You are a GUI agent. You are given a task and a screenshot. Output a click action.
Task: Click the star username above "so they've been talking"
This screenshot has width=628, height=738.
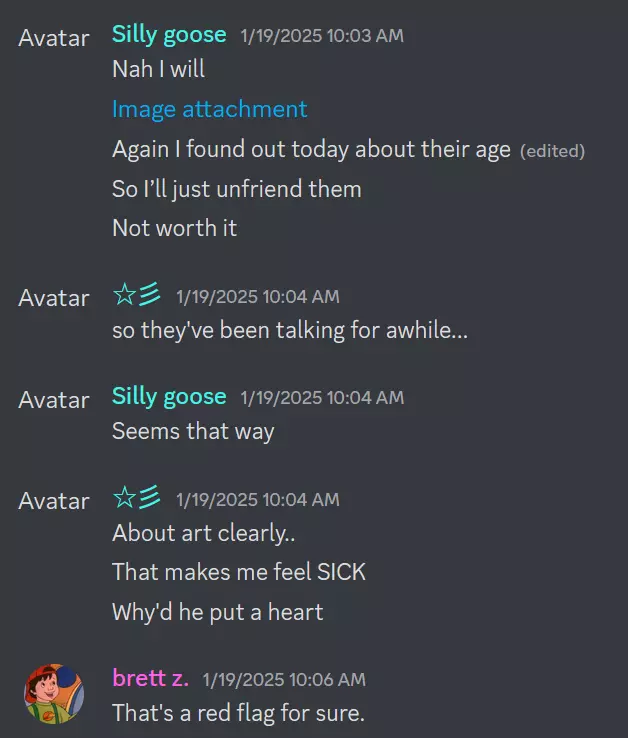coord(136,295)
